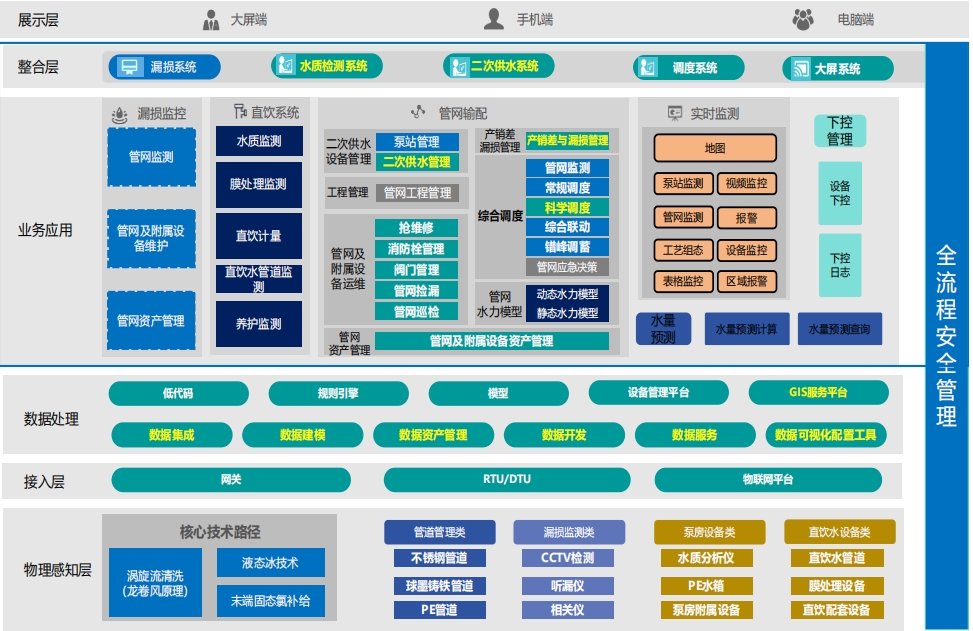The width and height of the screenshot is (973, 631).
Task: Select the 地图 panel inside 实时监测
Action: click(x=715, y=147)
